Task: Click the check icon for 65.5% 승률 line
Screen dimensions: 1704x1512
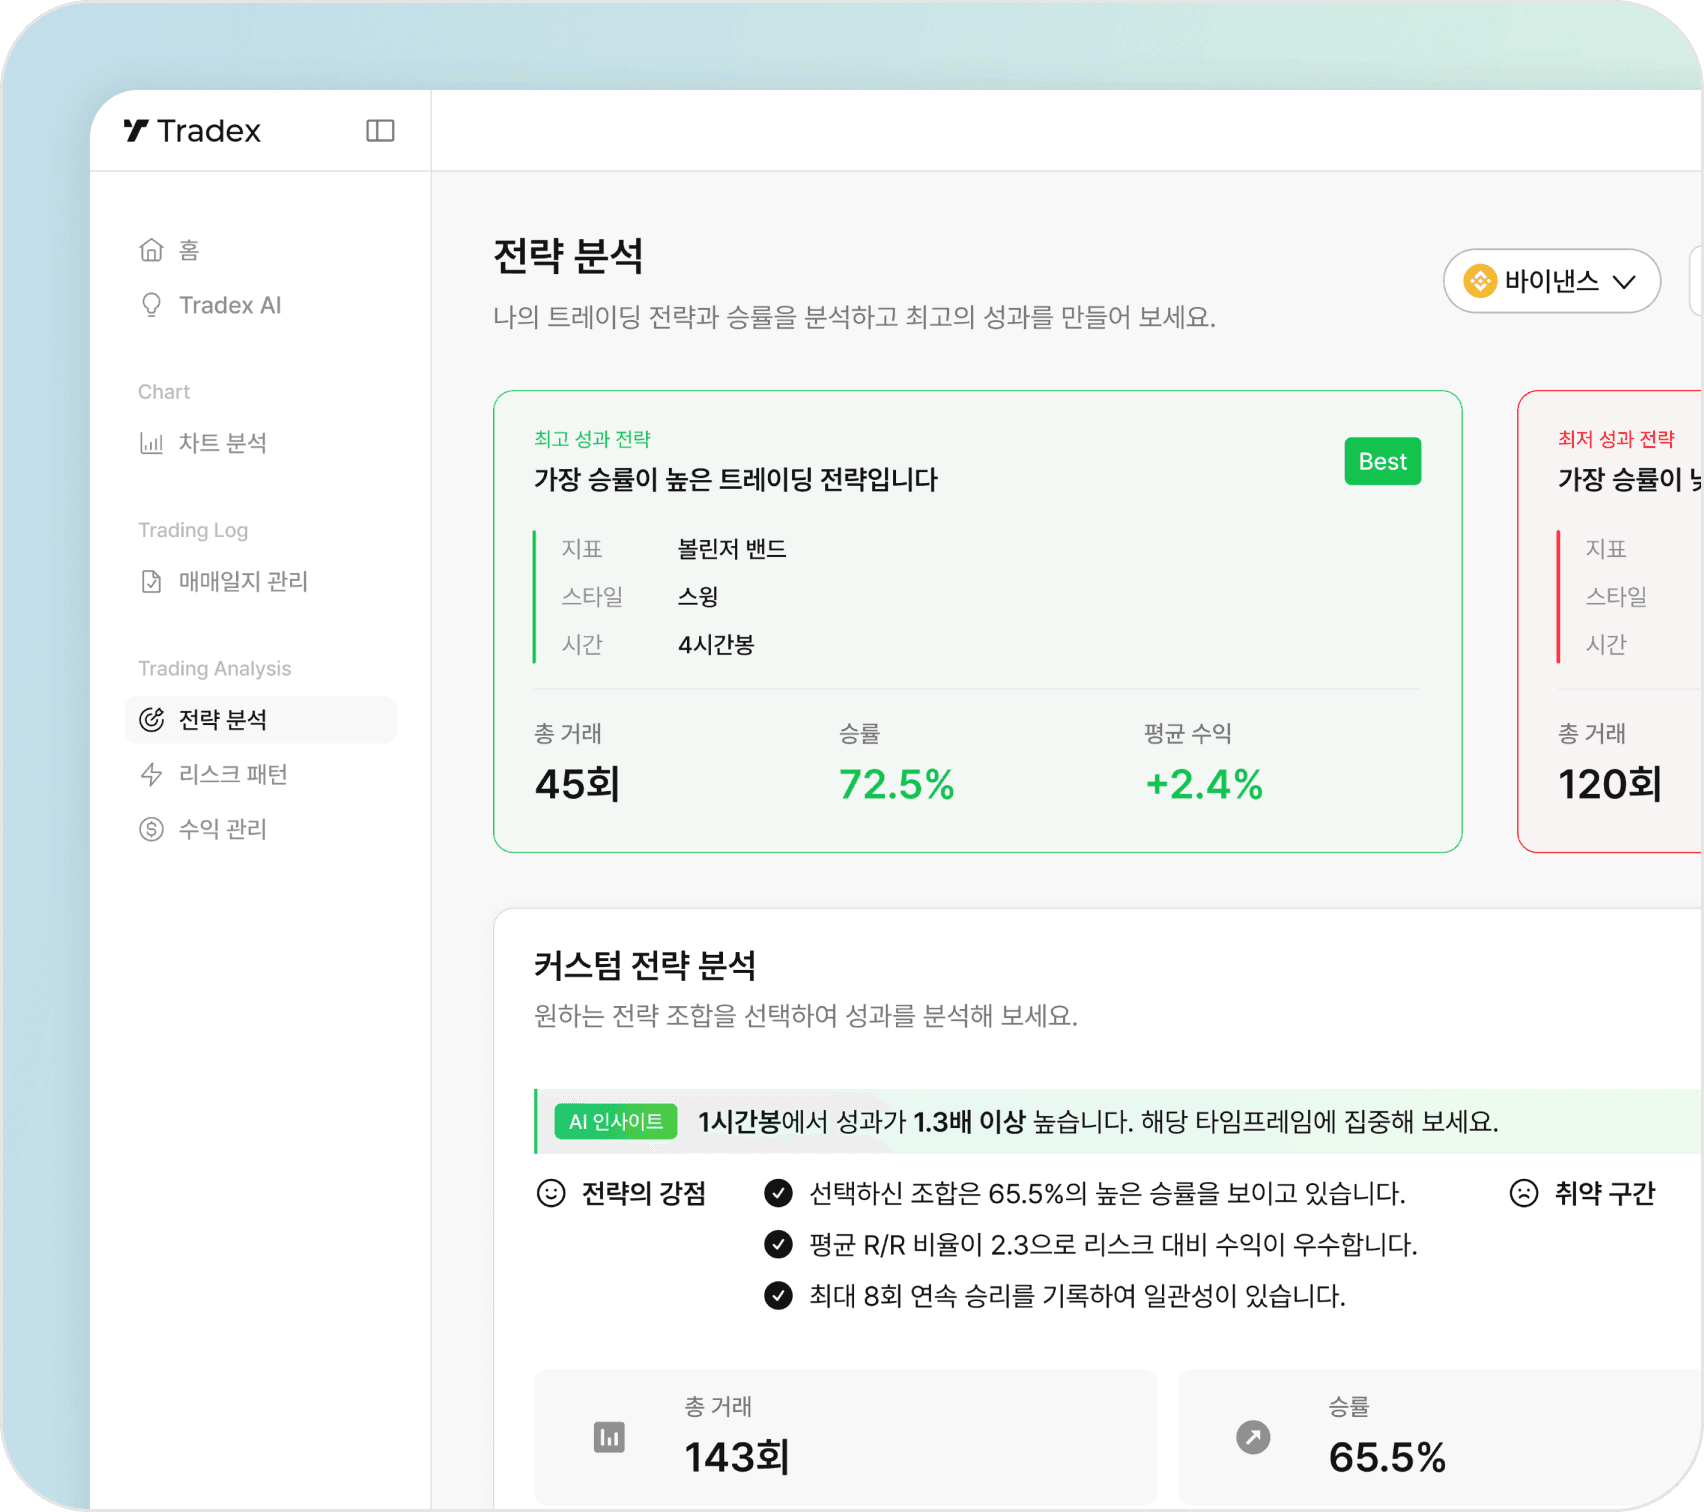Action: [x=778, y=1193]
